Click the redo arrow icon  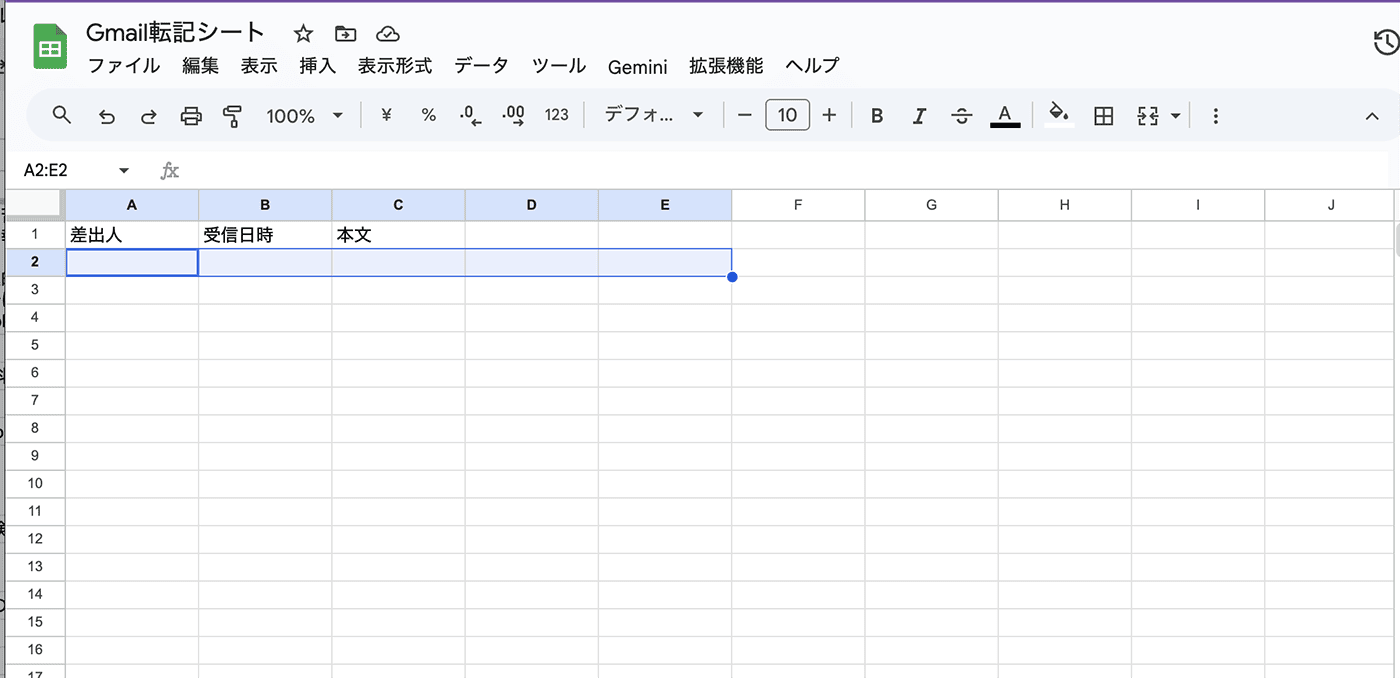[x=148, y=116]
